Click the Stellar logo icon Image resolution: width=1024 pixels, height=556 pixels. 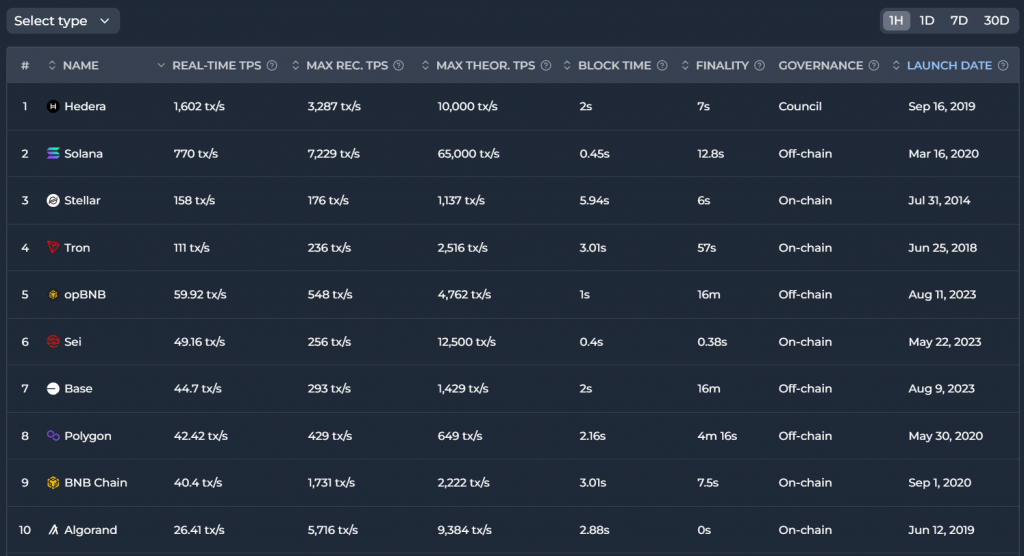53,201
